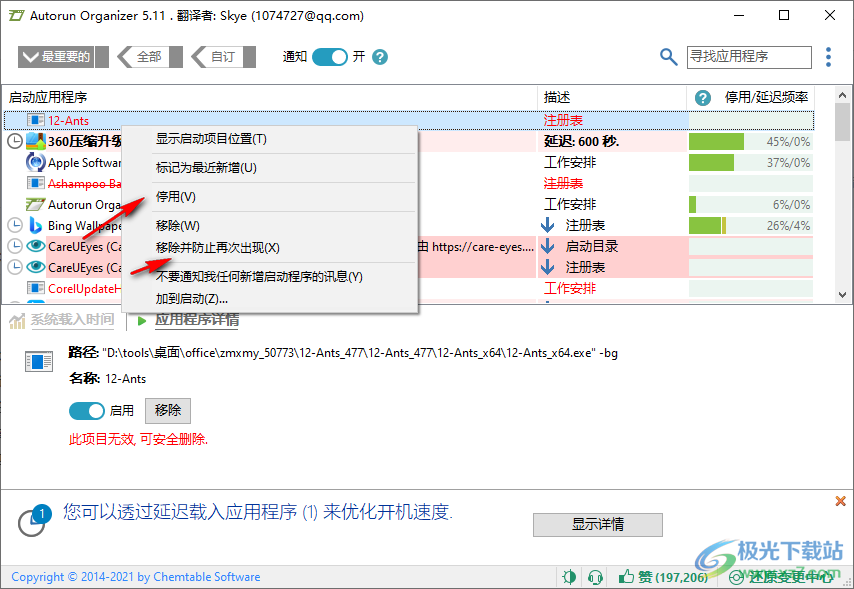
Task: Switch to the 应用程序详情 tab
Action: [197, 320]
